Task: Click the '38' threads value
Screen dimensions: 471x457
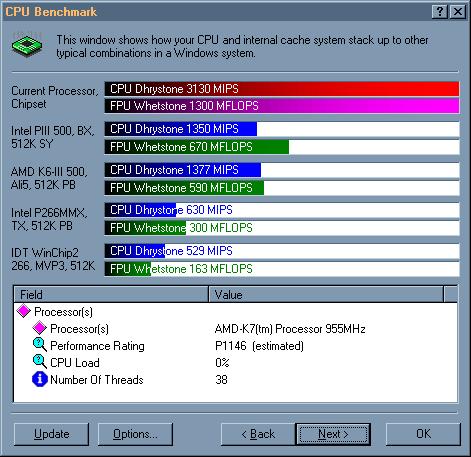Action: pyautogui.click(x=221, y=380)
